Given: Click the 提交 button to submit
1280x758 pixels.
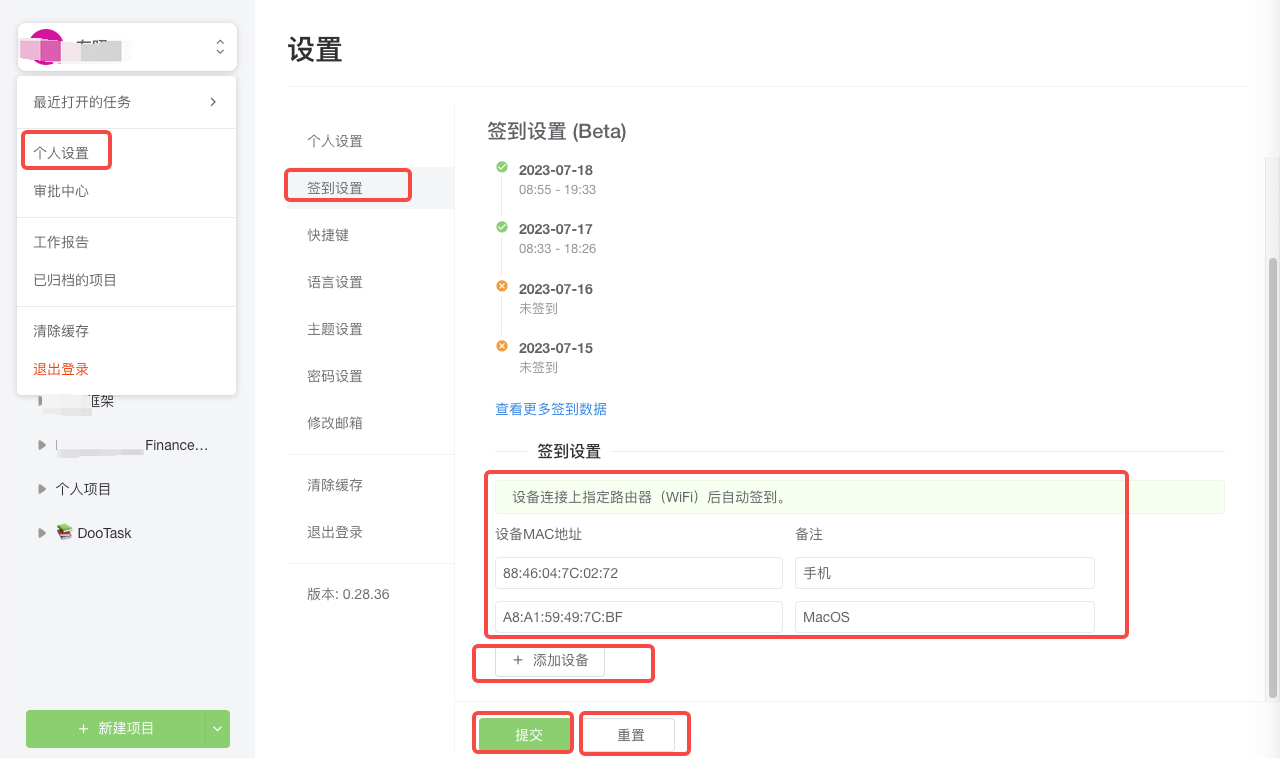Looking at the screenshot, I should 523,732.
